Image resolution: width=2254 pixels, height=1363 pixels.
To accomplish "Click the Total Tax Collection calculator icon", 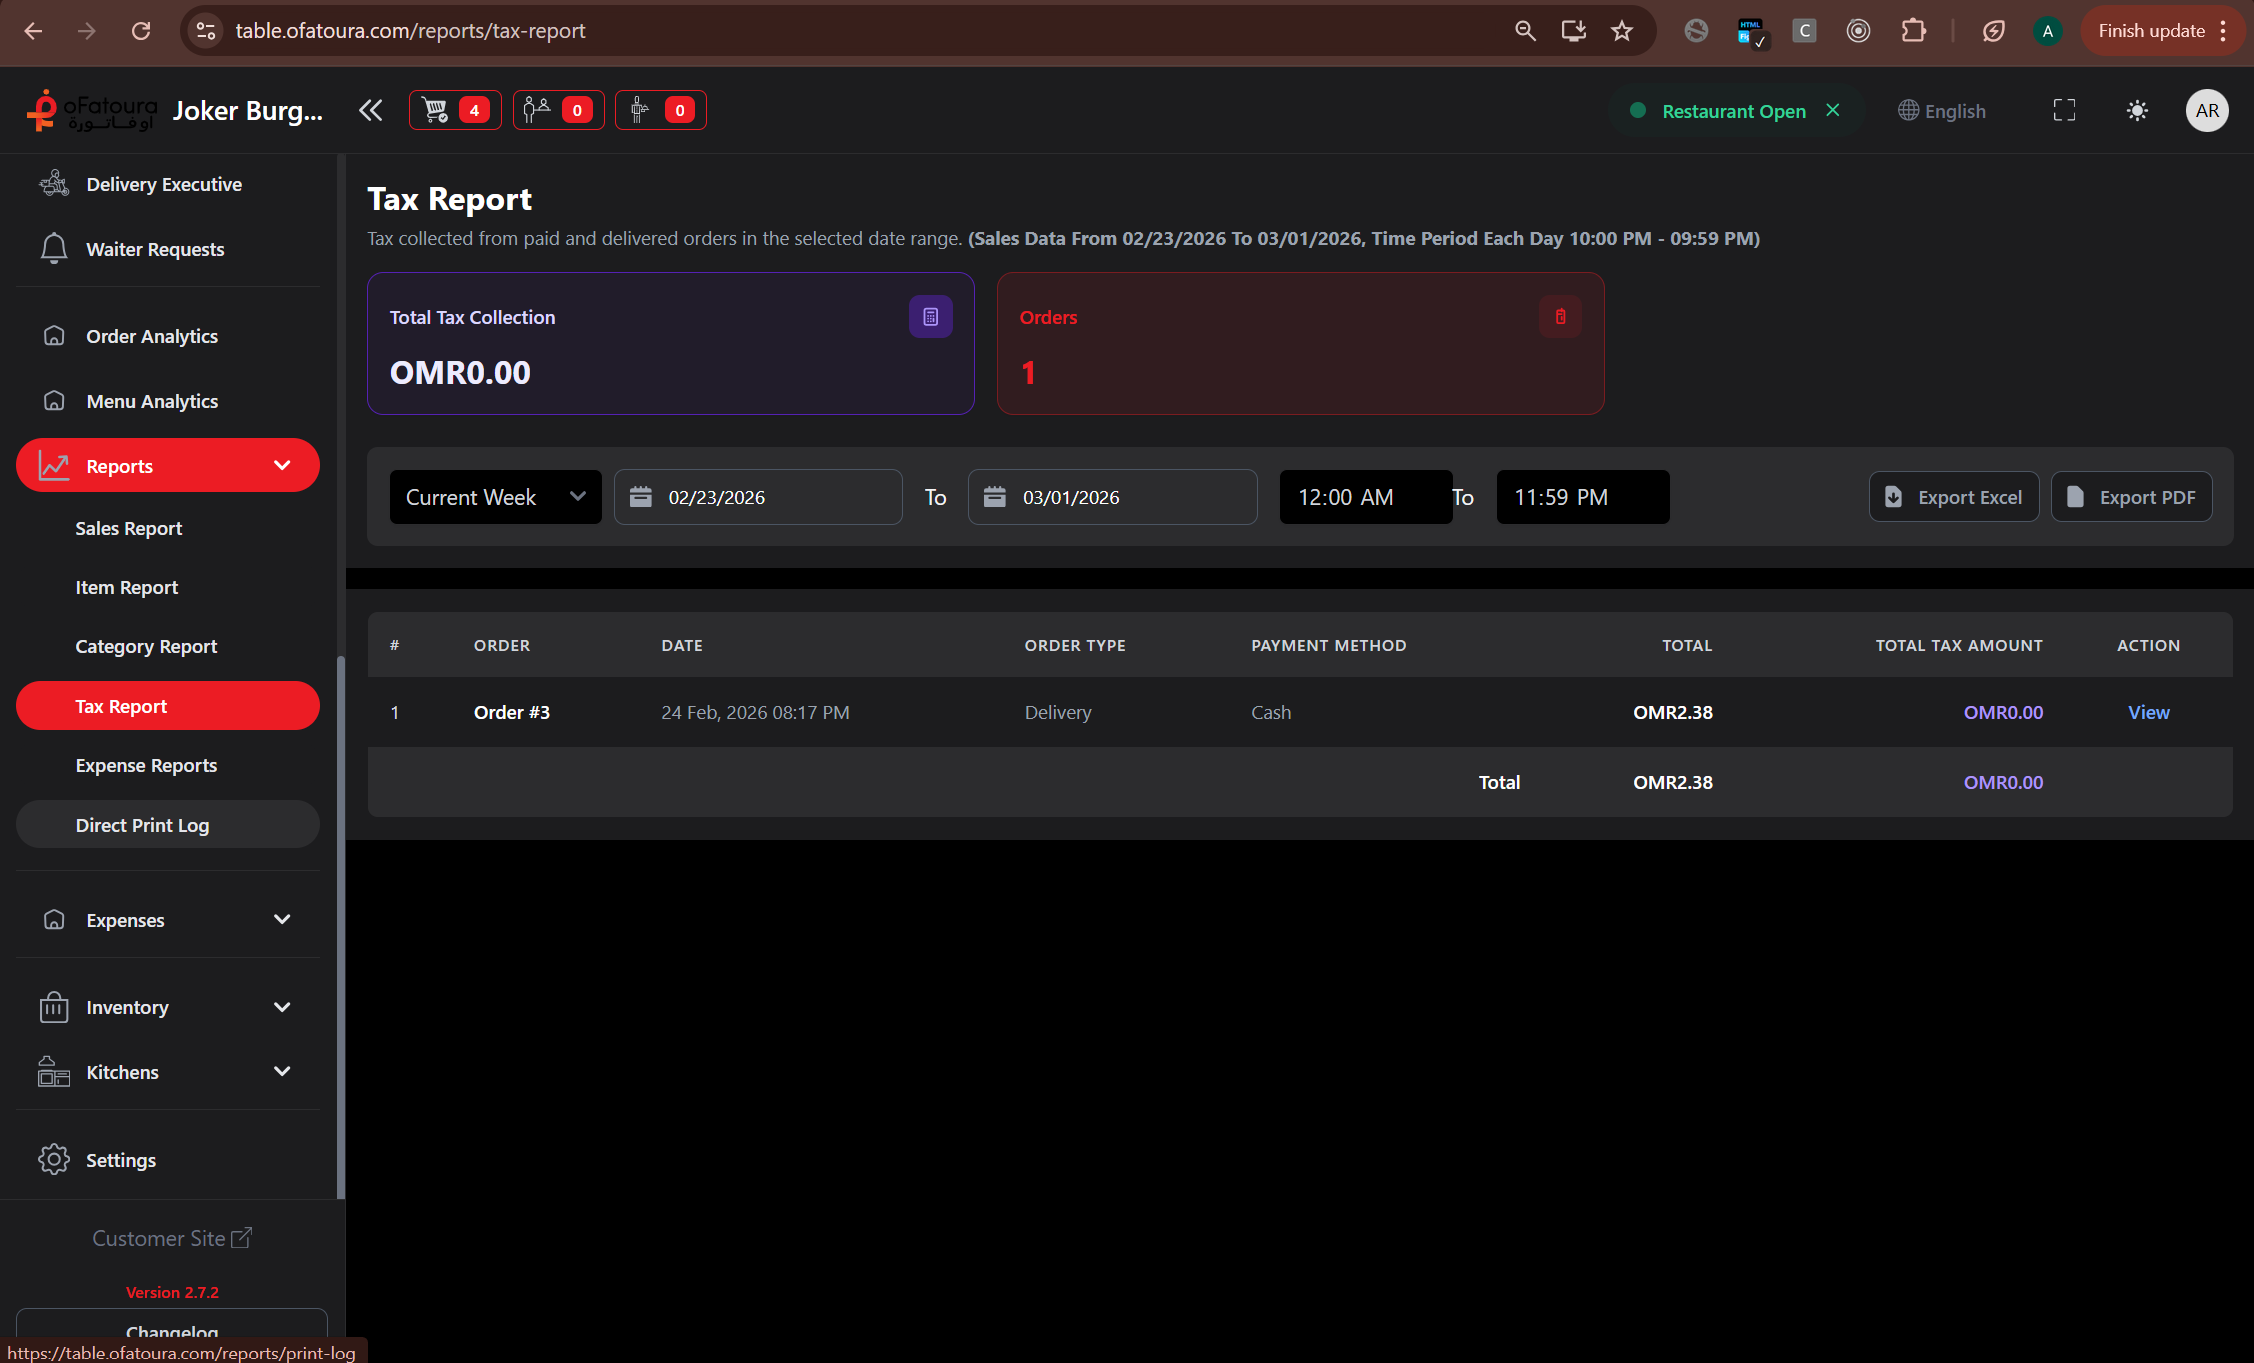I will point(930,317).
